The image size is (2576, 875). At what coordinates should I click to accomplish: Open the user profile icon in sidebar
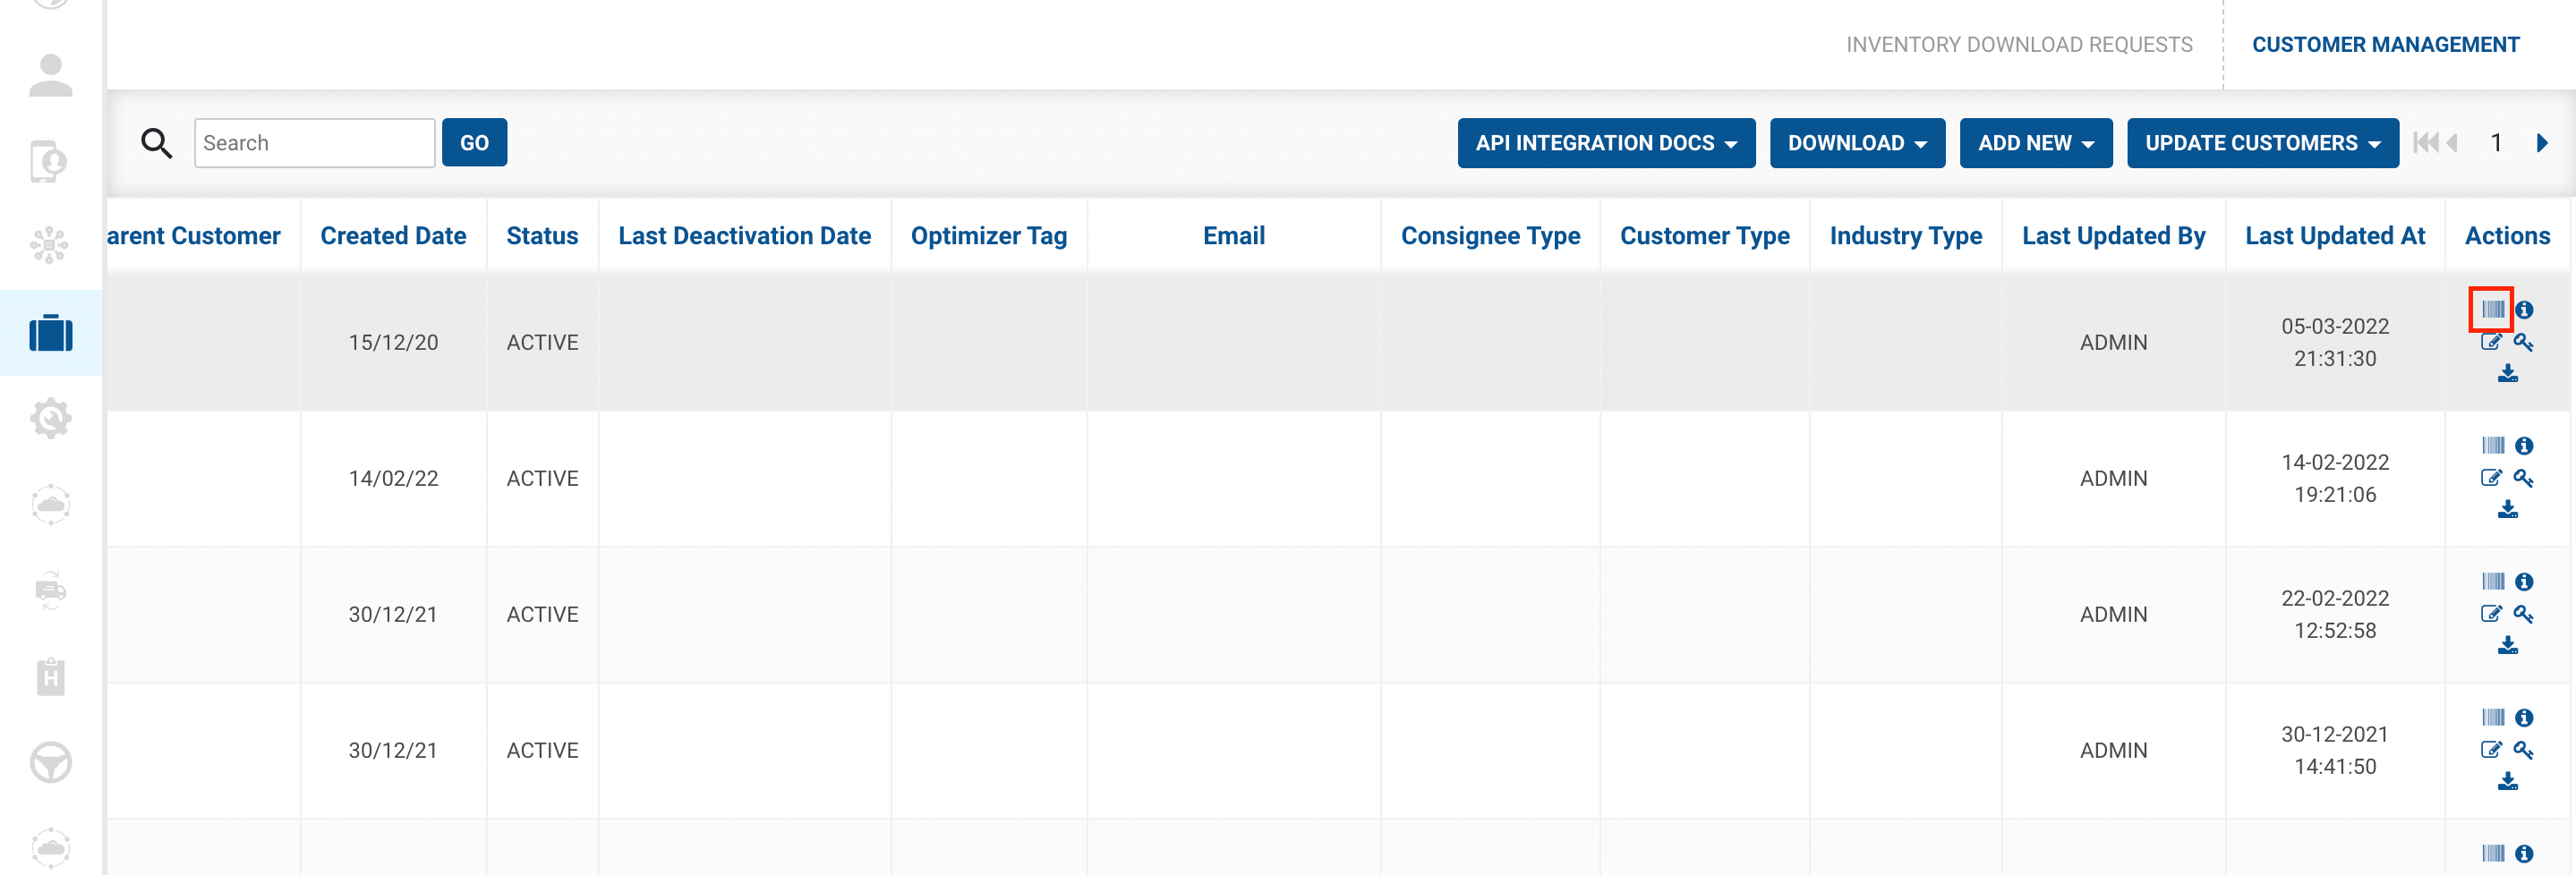point(51,76)
